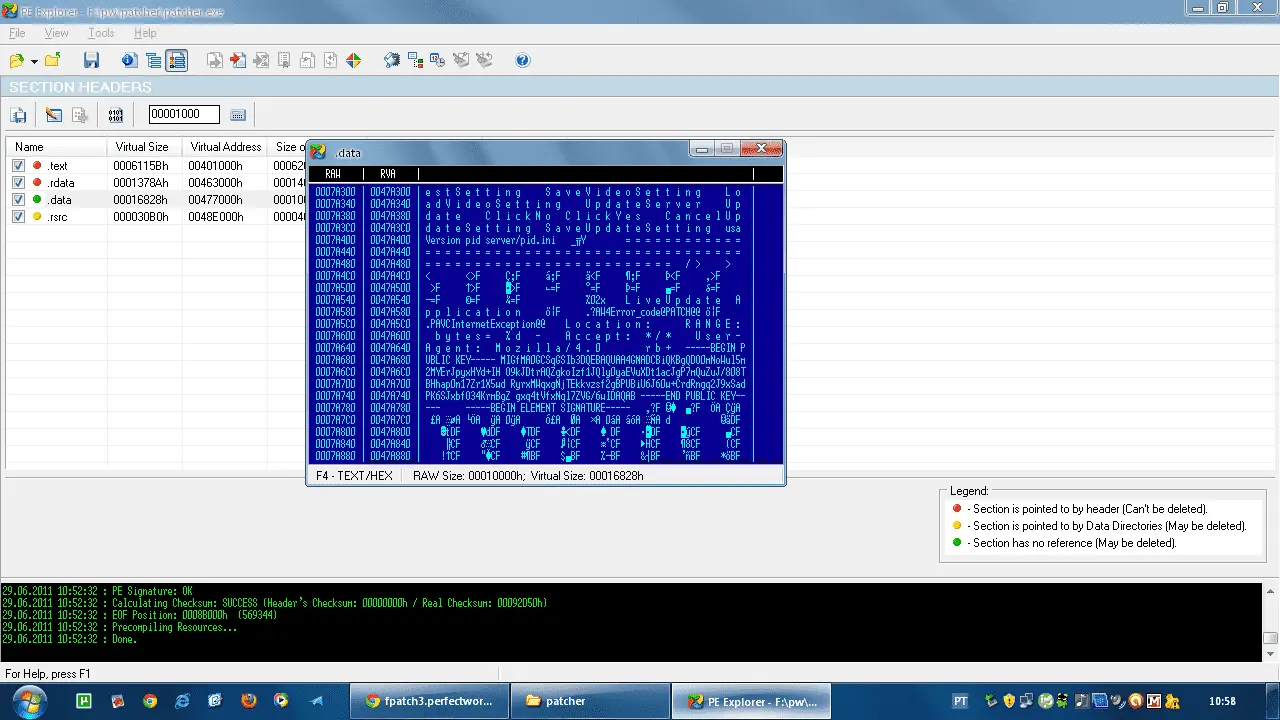Click the red arrow import icon
1280x720 pixels.
point(238,61)
